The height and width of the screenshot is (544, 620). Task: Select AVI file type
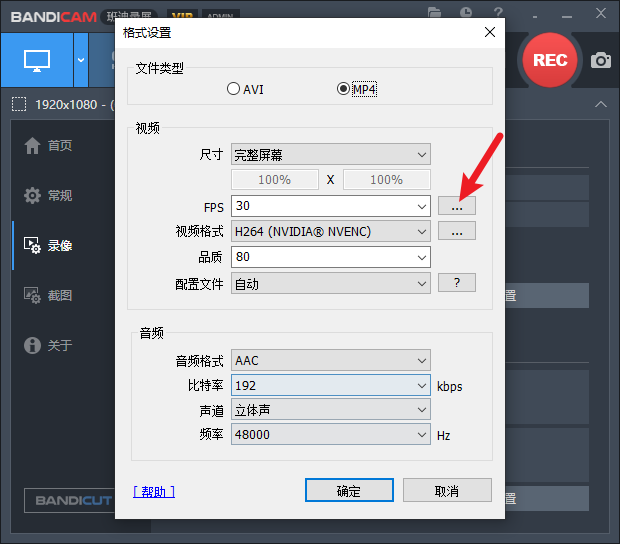[245, 89]
